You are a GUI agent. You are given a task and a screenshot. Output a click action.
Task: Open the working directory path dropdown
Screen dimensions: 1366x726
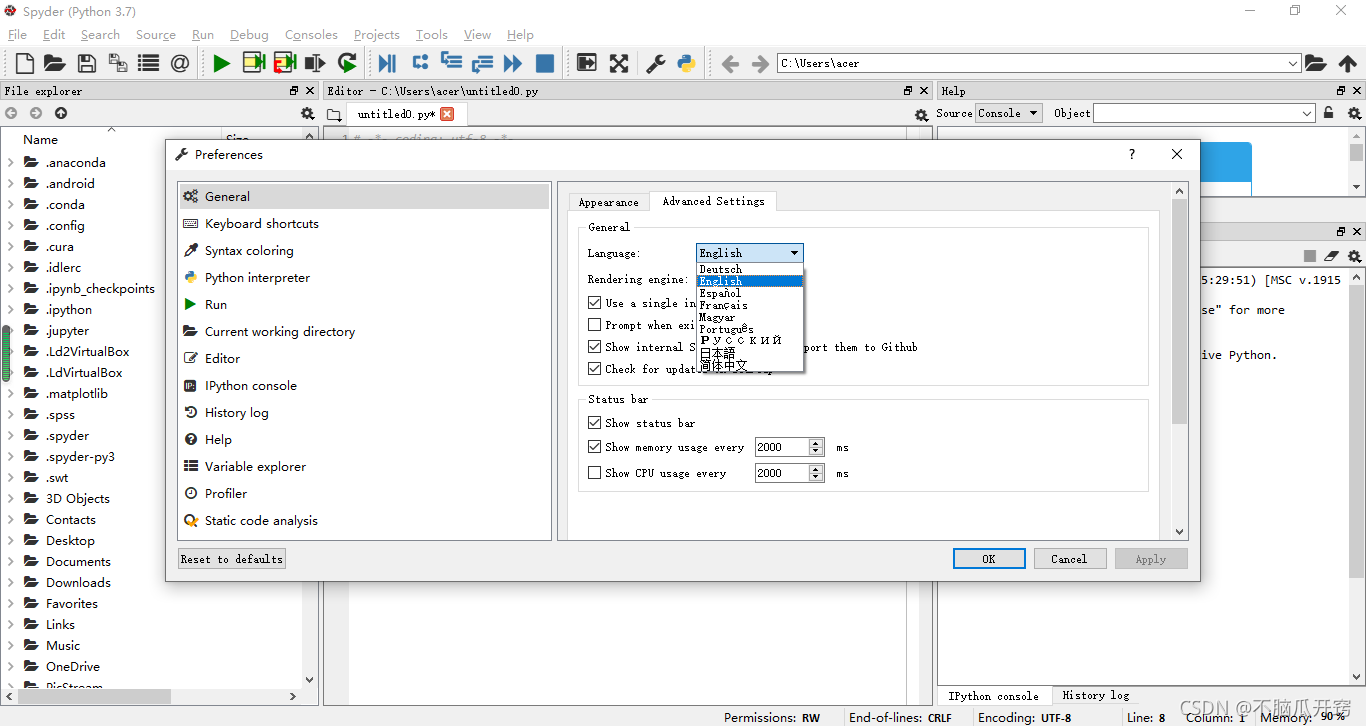tap(1293, 63)
